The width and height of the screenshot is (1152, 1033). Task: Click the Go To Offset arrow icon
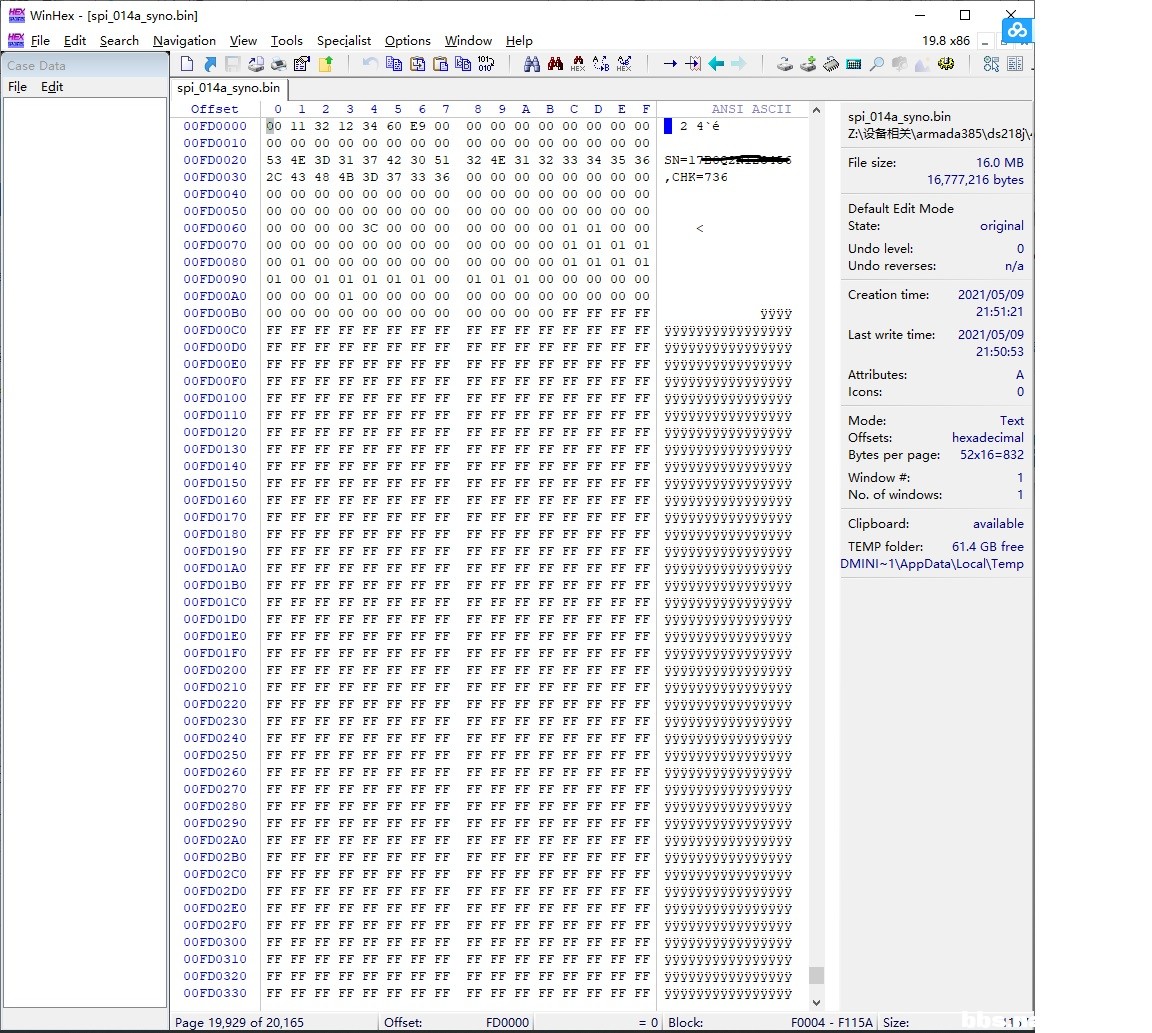click(x=670, y=64)
